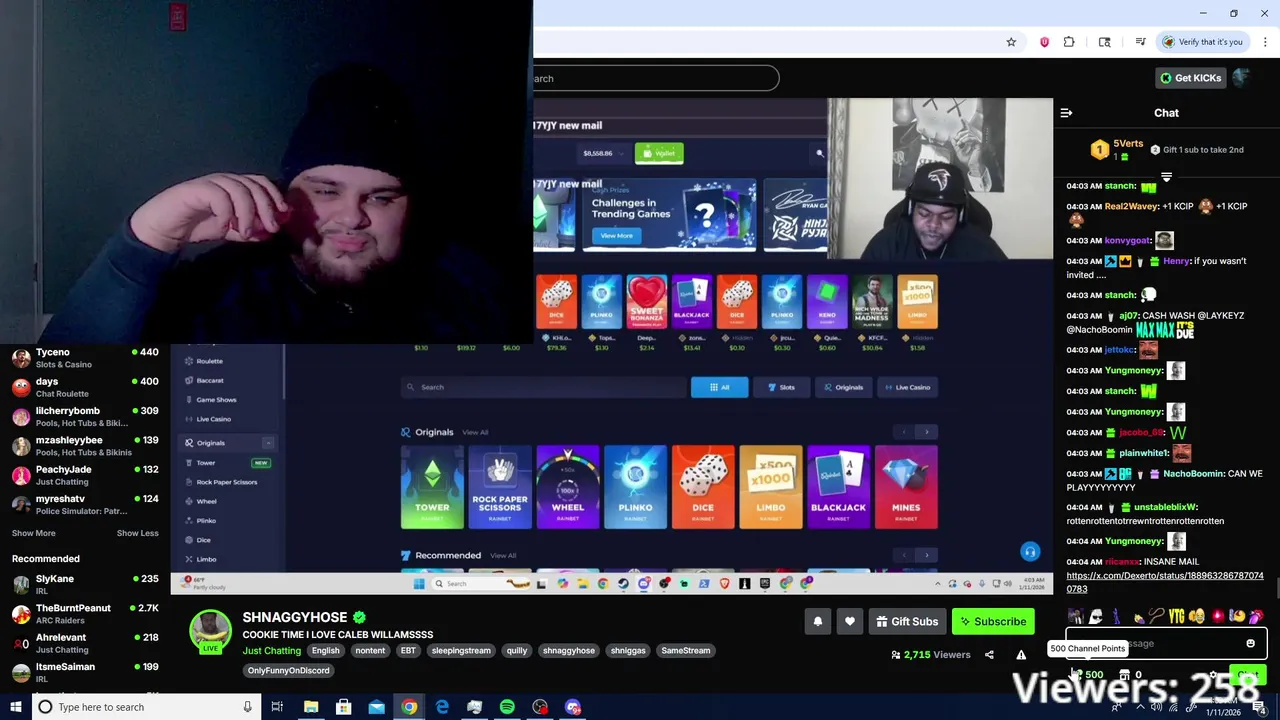Click View All next to Recommended heading
Viewport: 1280px width, 720px height.
pos(503,556)
